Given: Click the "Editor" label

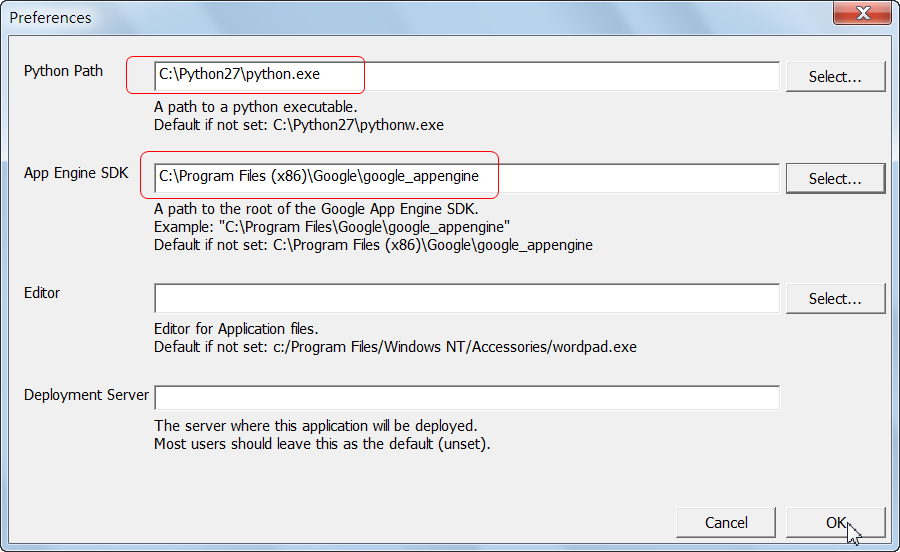Looking at the screenshot, I should [42, 293].
